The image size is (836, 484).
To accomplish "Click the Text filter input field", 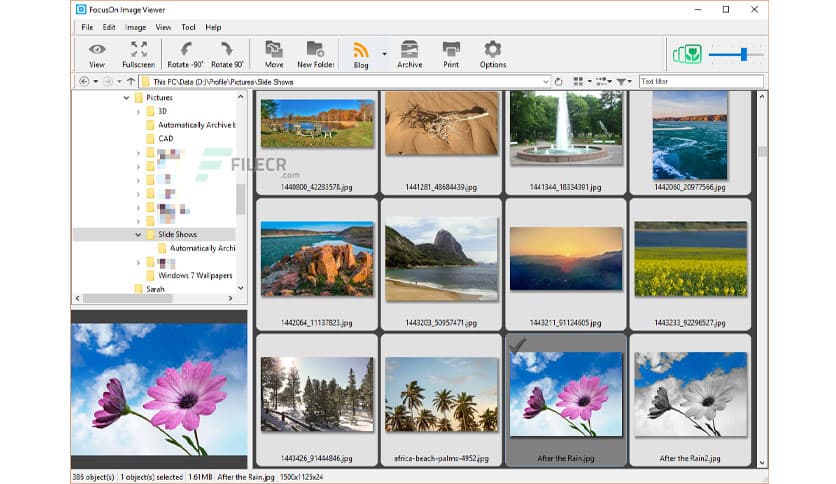I will (x=701, y=82).
